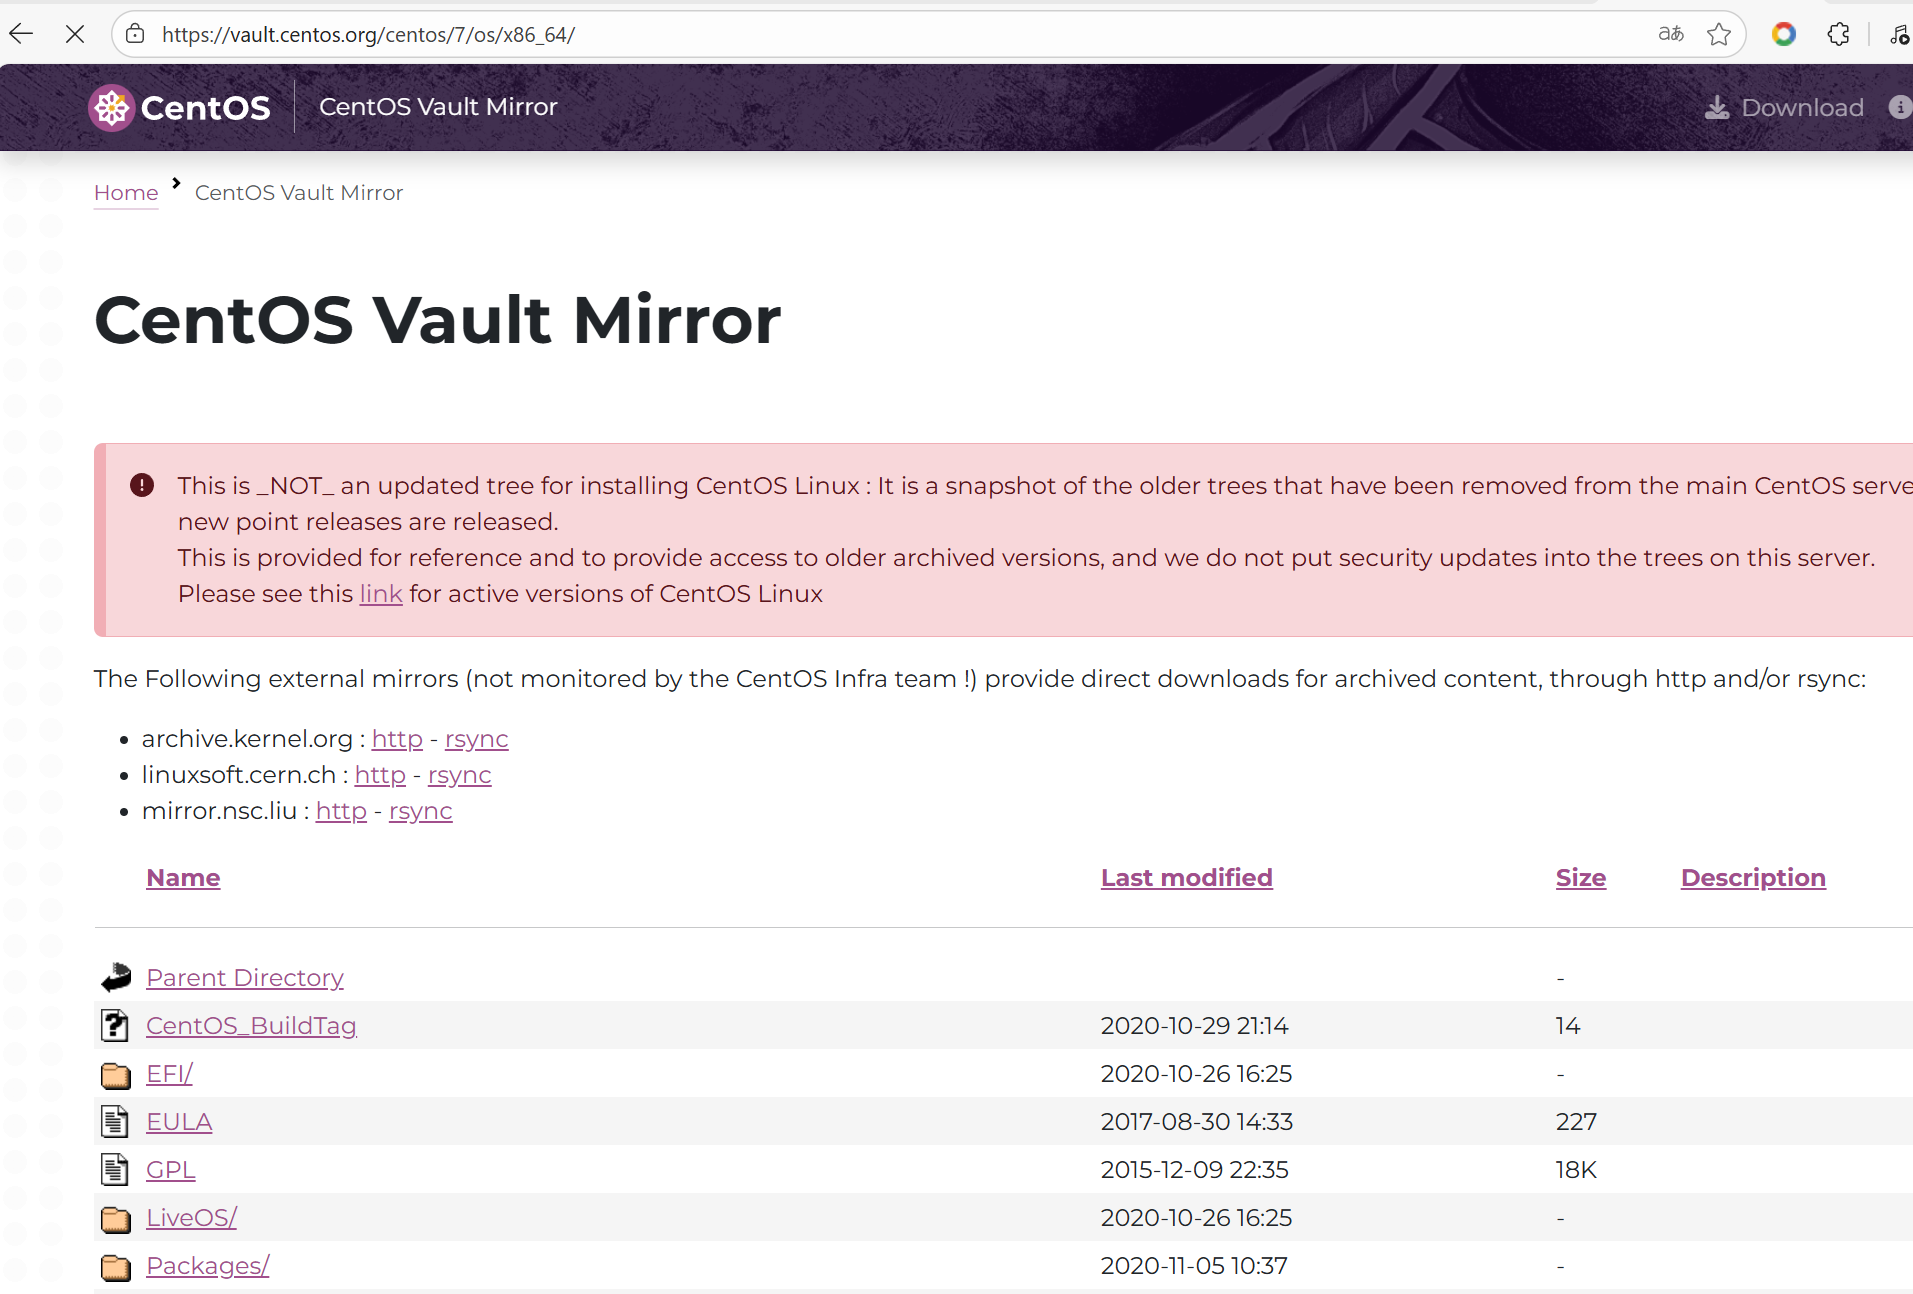
Task: Open the CentOS_BuildTag file
Action: click(251, 1025)
